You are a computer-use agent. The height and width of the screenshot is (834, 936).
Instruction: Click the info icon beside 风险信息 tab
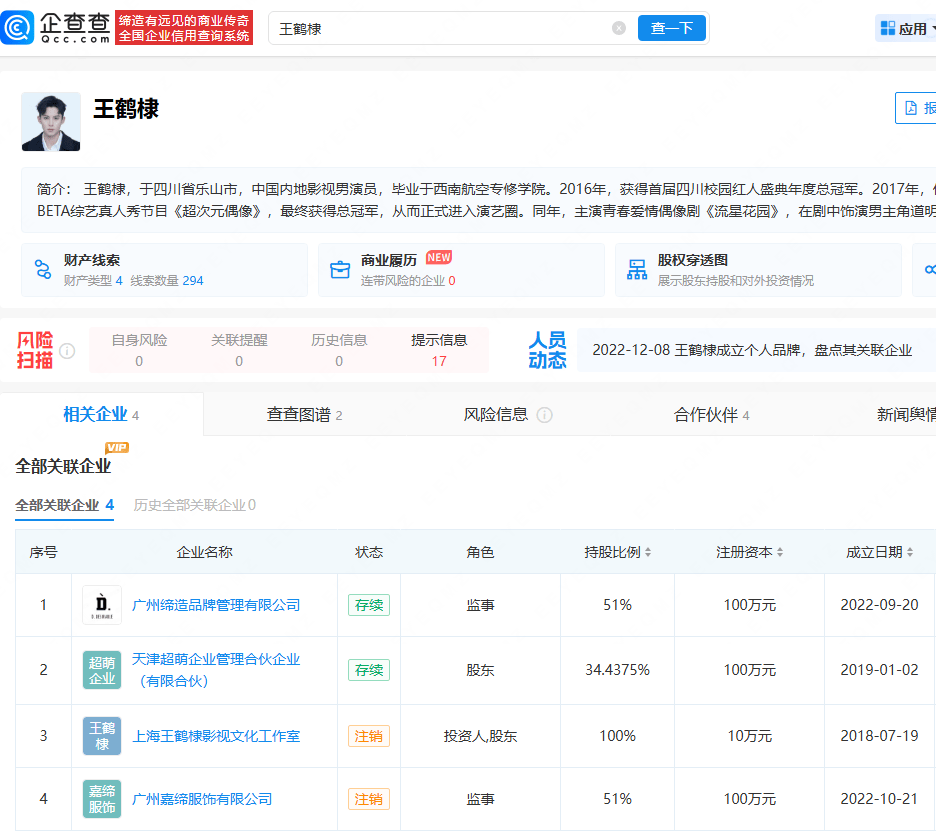544,415
